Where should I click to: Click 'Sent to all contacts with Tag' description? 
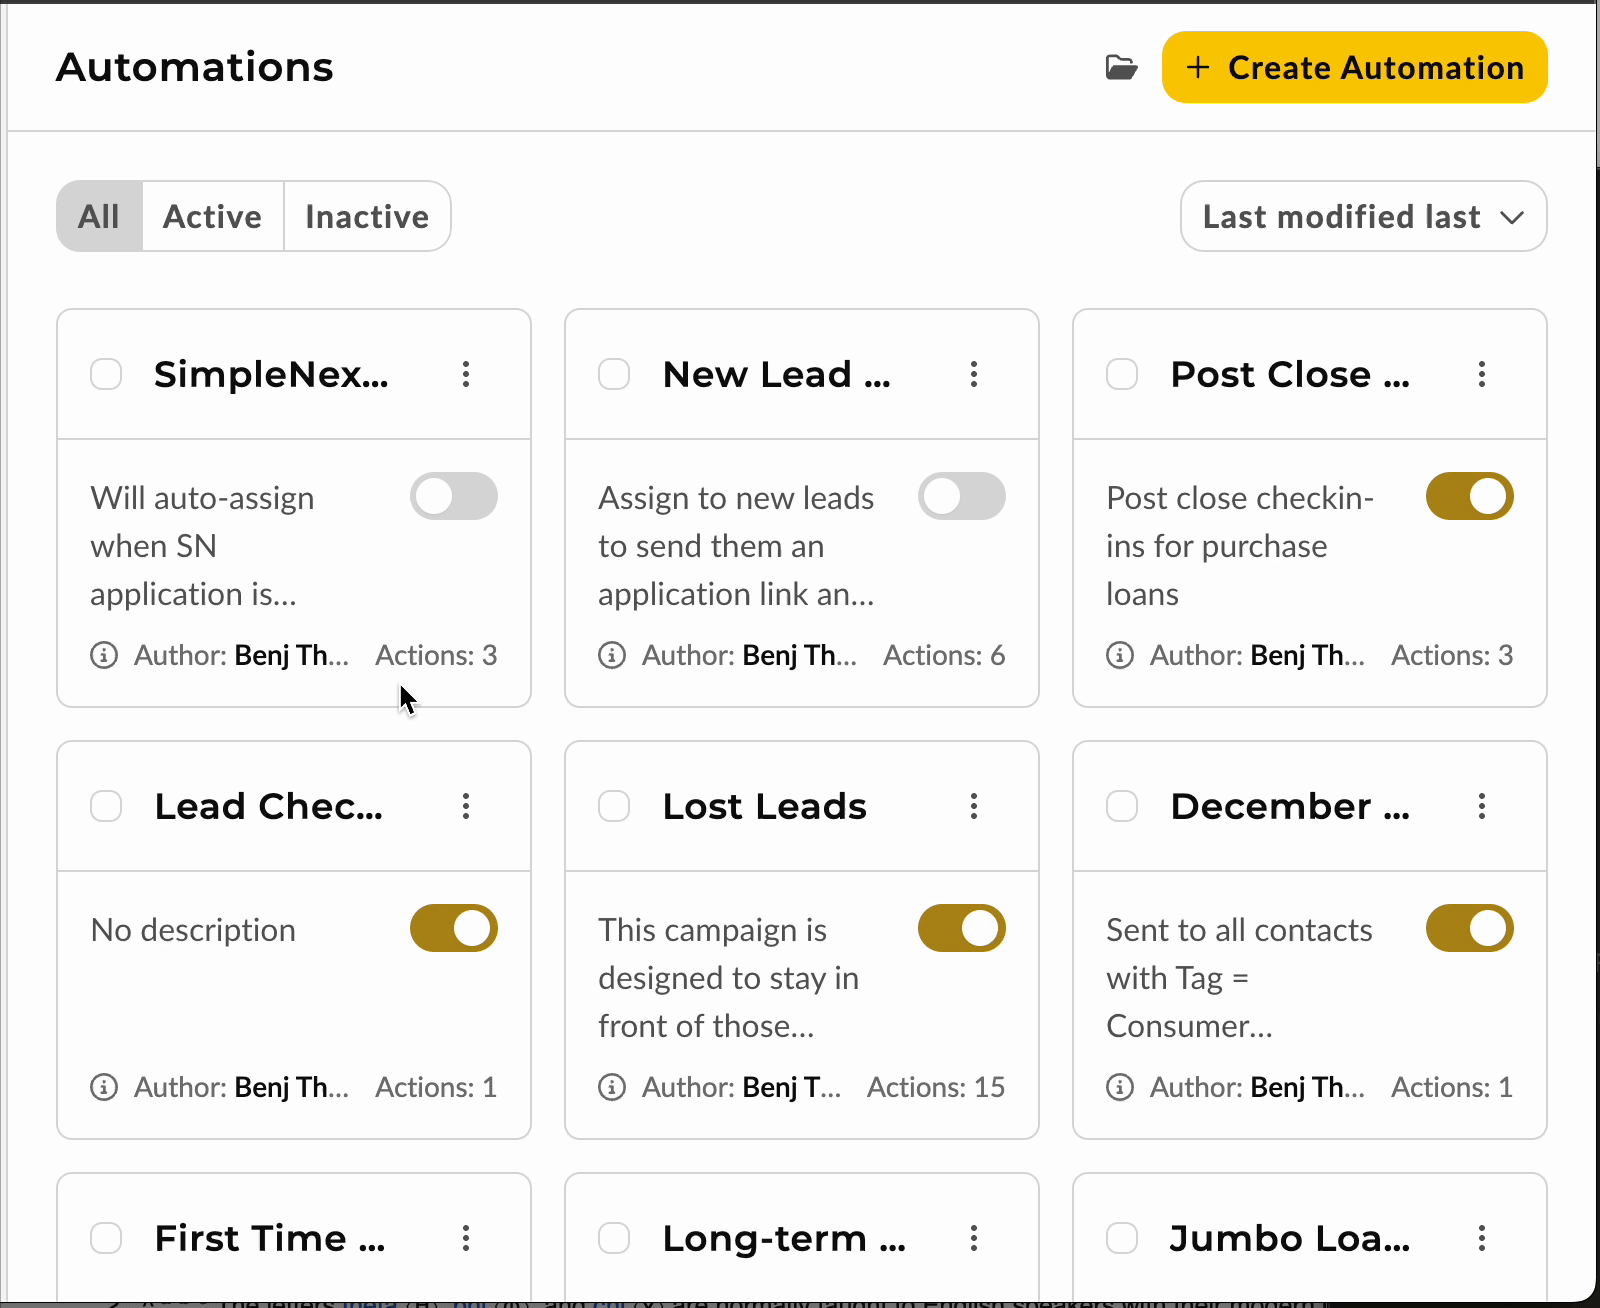[1239, 978]
